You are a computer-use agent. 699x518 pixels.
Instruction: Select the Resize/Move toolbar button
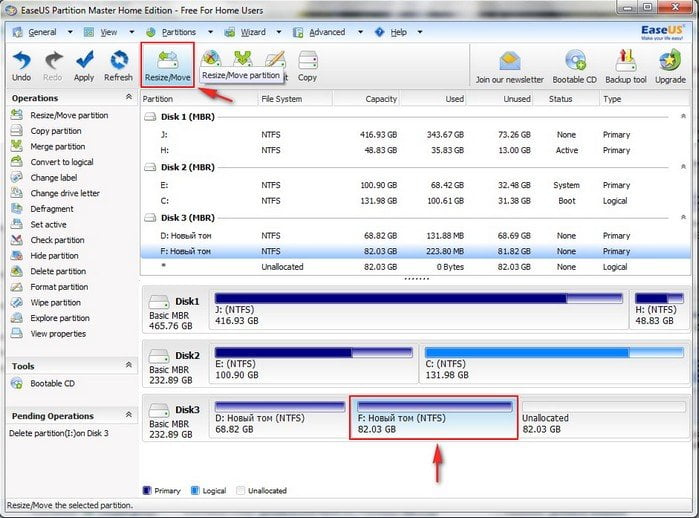(x=168, y=65)
